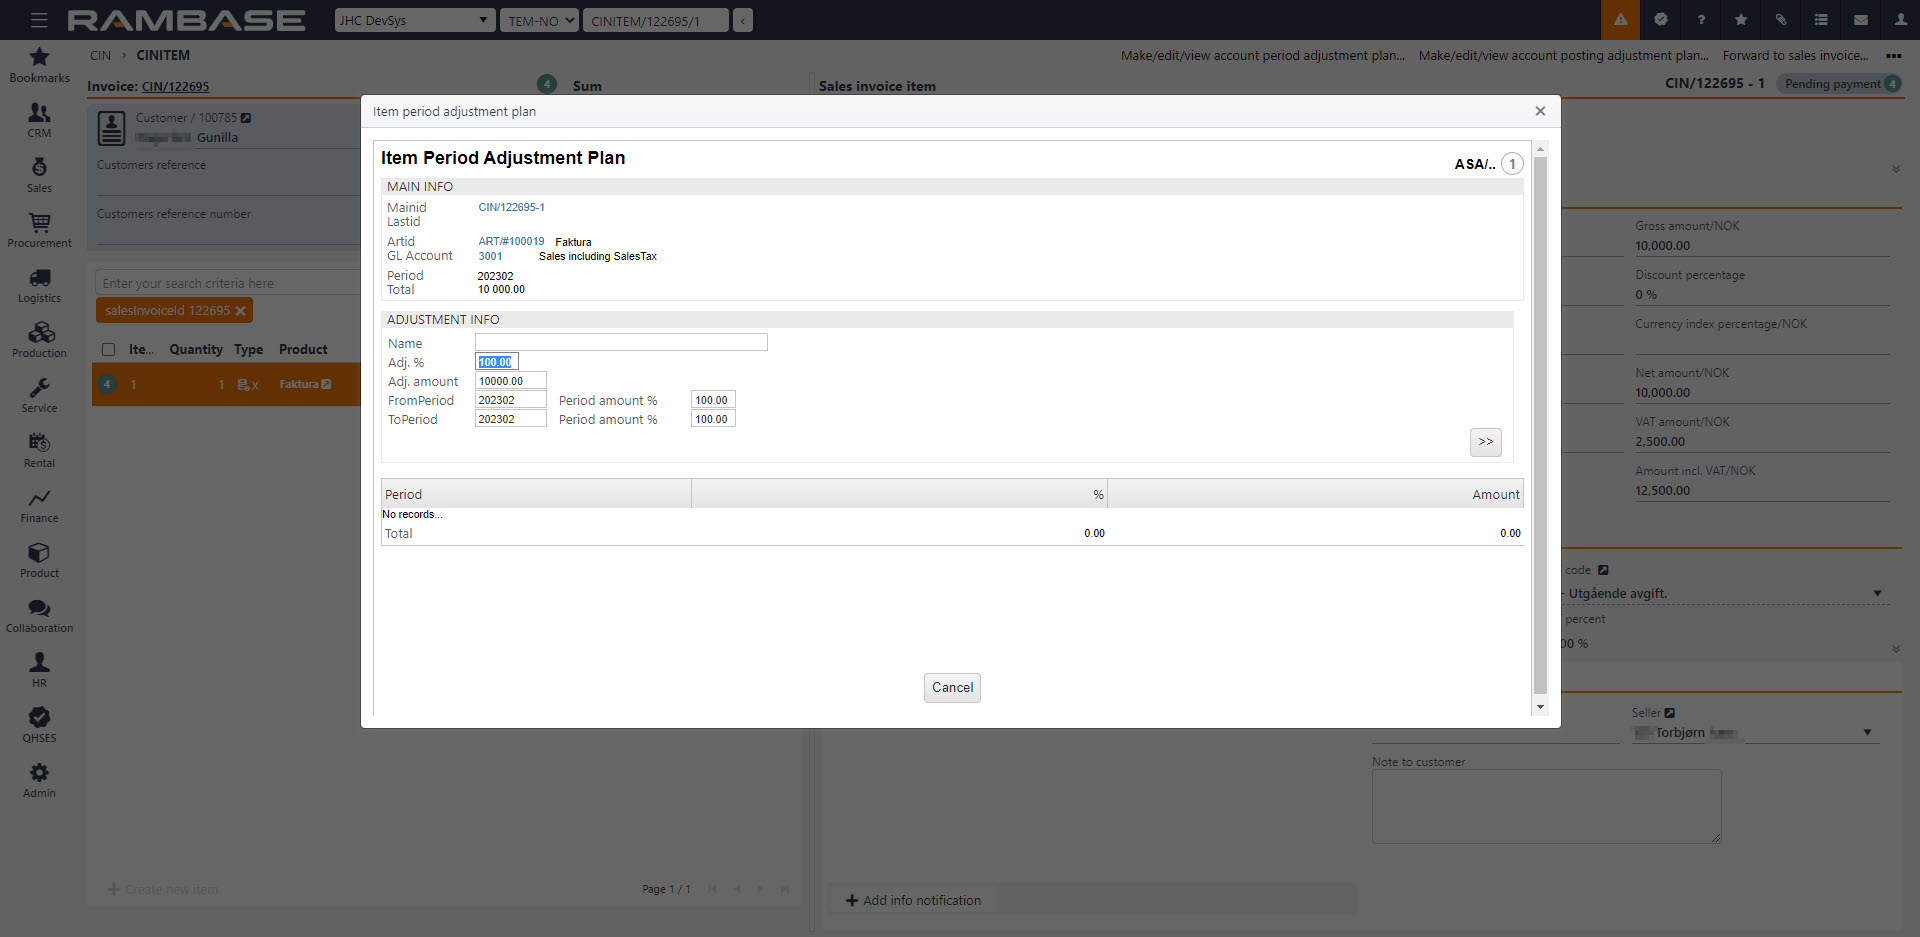The image size is (1920, 937).
Task: Click the ASA/.. status circle 1
Action: point(1512,164)
